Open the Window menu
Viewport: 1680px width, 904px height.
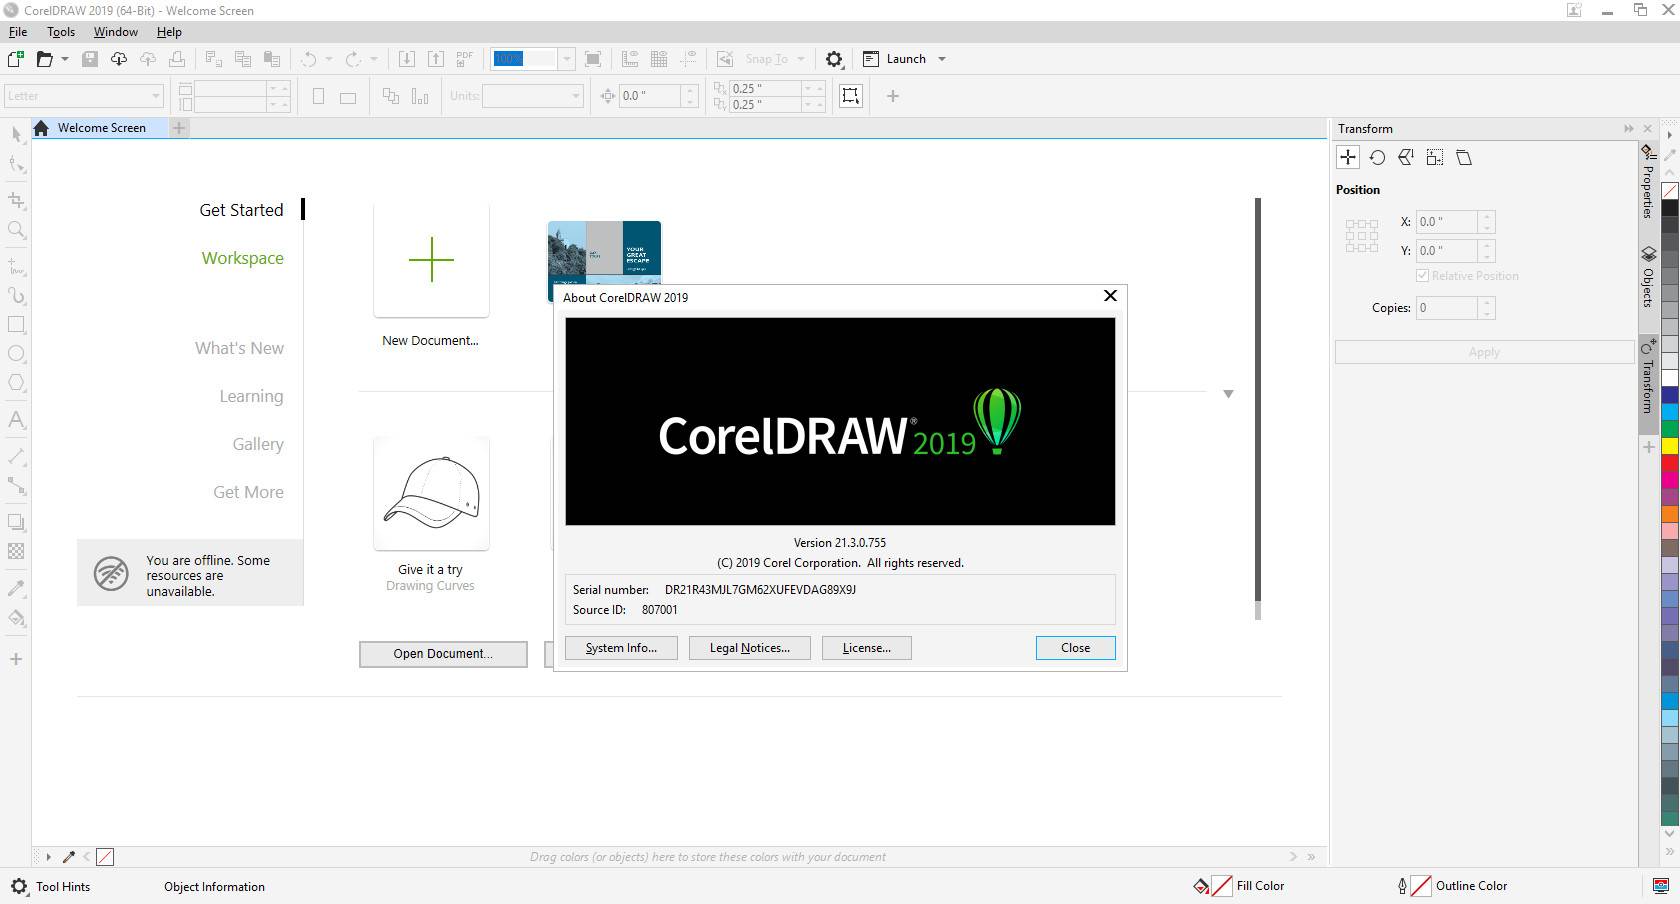click(x=116, y=31)
